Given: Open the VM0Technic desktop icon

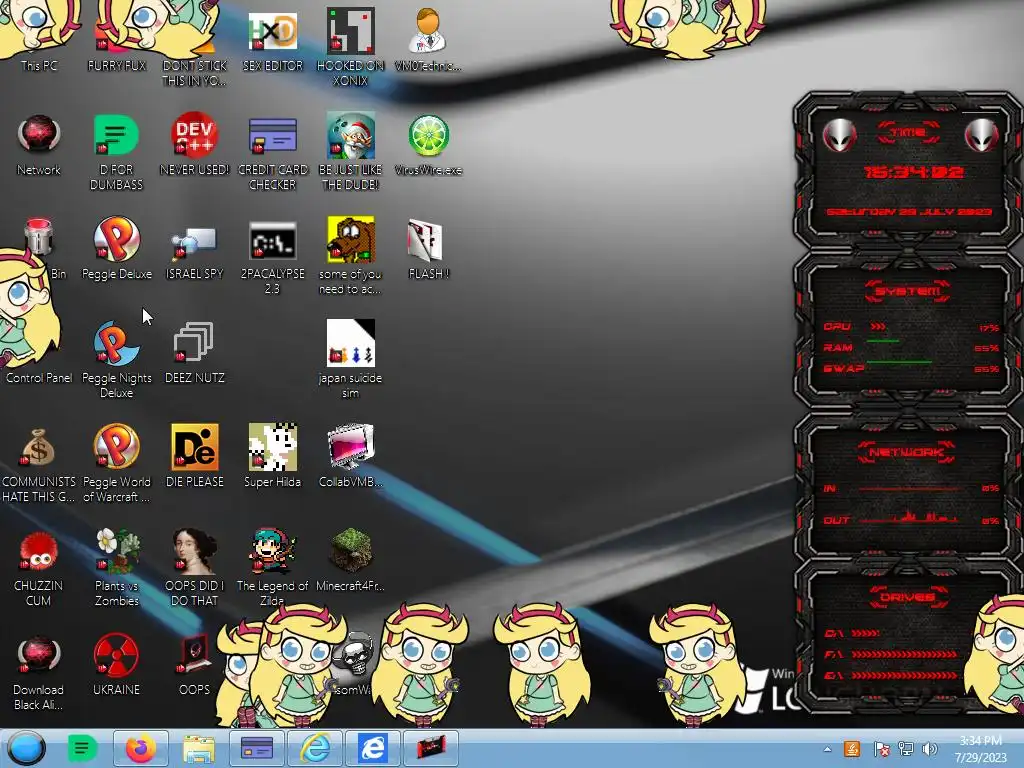Looking at the screenshot, I should pyautogui.click(x=428, y=40).
